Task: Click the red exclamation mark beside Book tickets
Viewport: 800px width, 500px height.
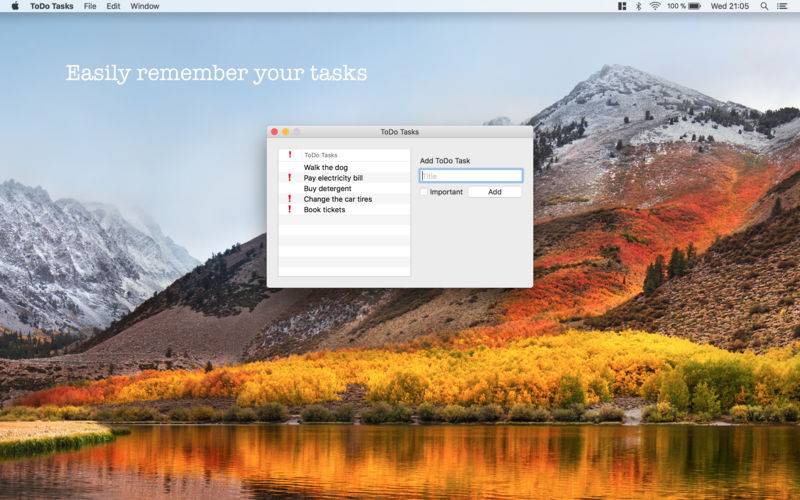Action: 289,210
